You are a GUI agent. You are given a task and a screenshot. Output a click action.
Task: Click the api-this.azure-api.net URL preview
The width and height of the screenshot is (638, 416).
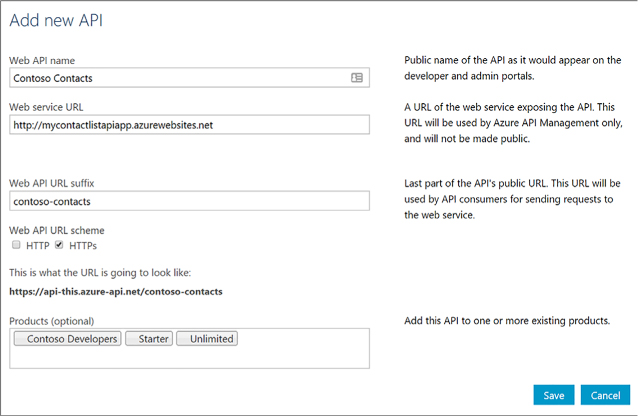pyautogui.click(x=116, y=291)
